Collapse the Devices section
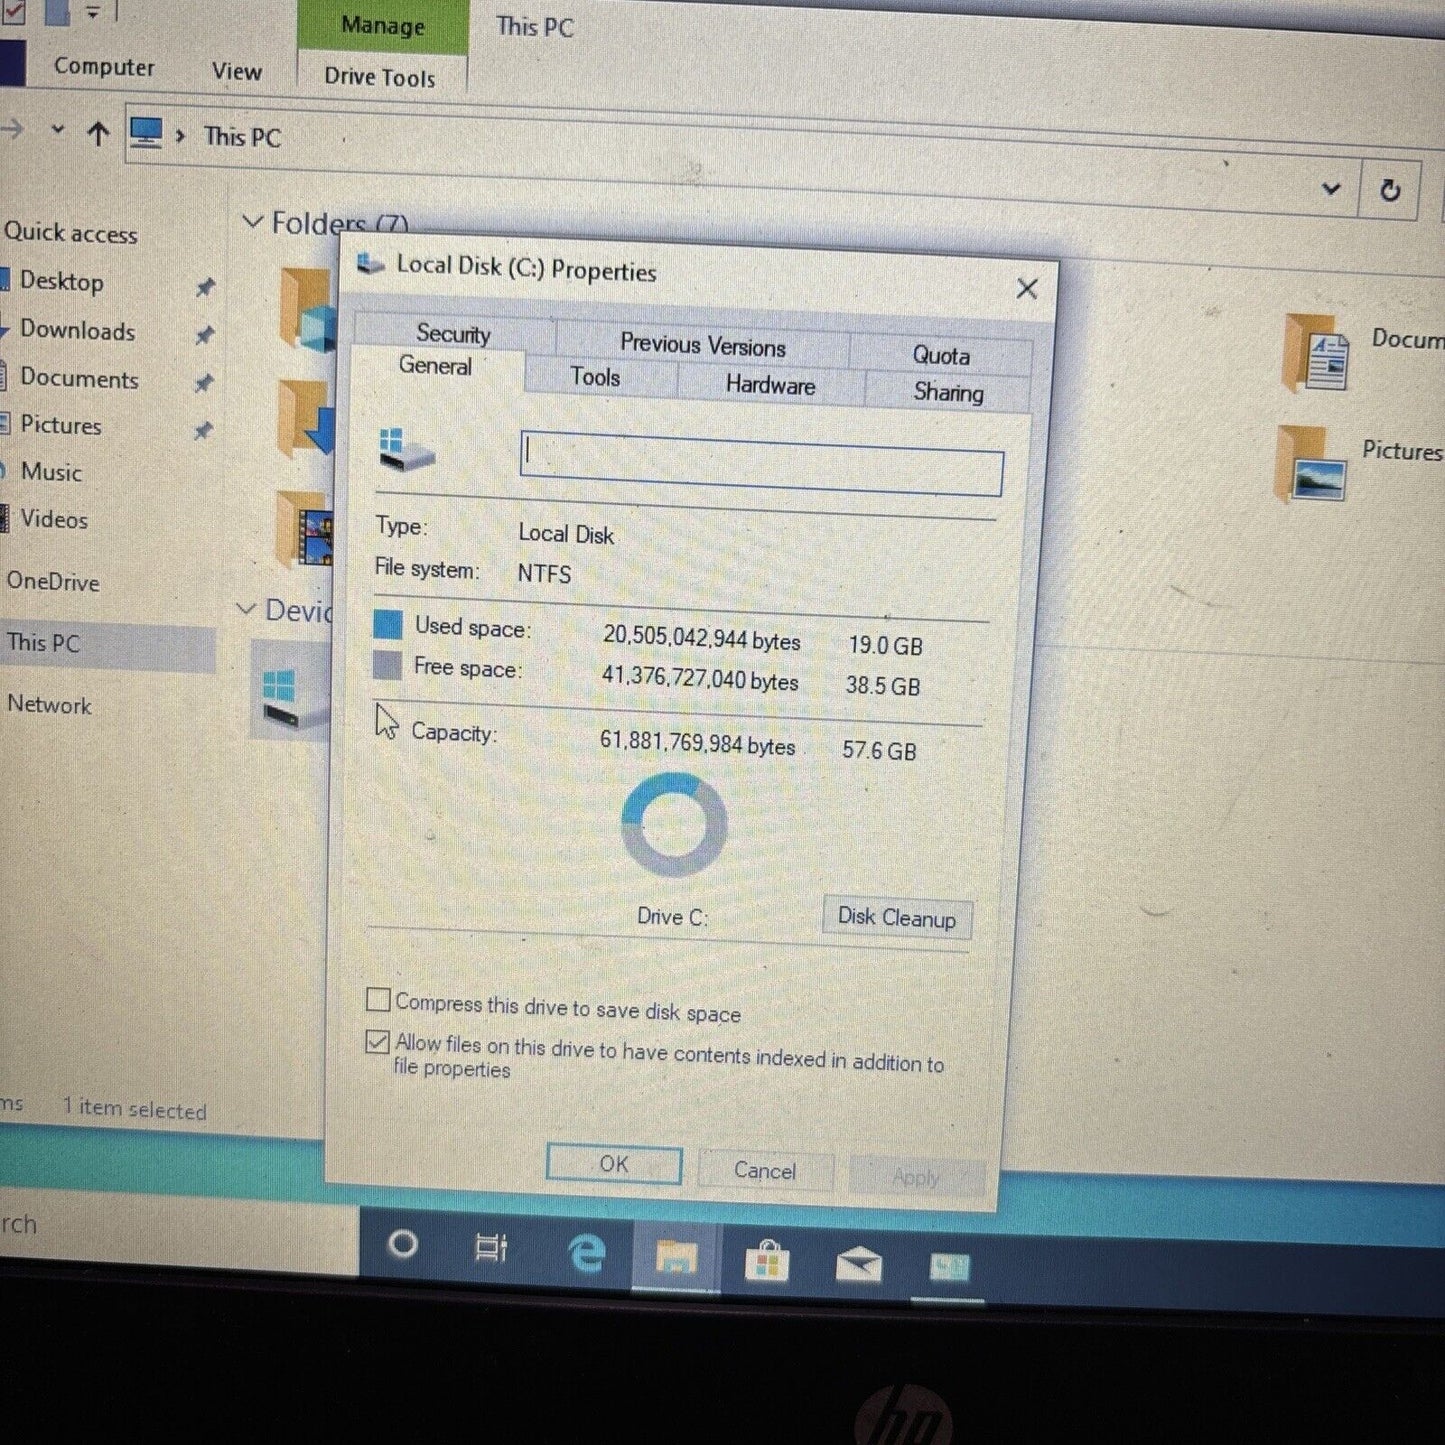Viewport: 1445px width, 1445px height. [x=246, y=610]
